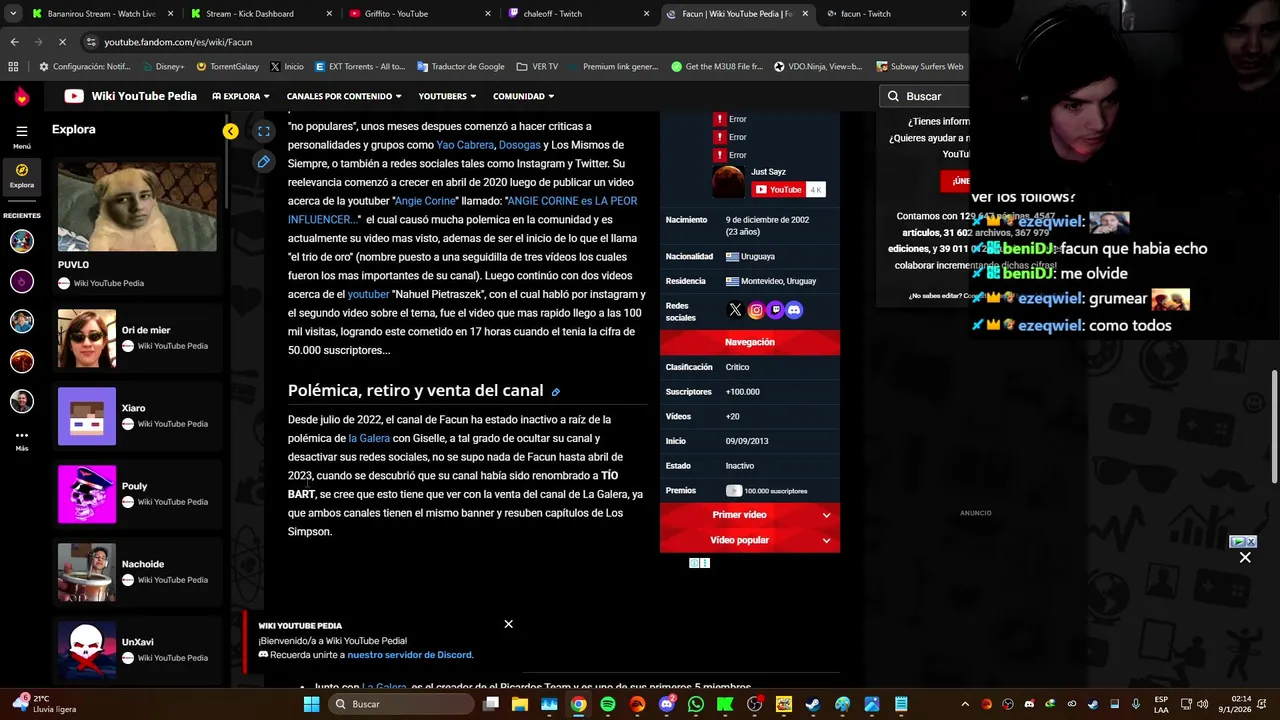Screen dimensions: 1280x720
Task: Stop loading the page in browser
Action: [62, 42]
